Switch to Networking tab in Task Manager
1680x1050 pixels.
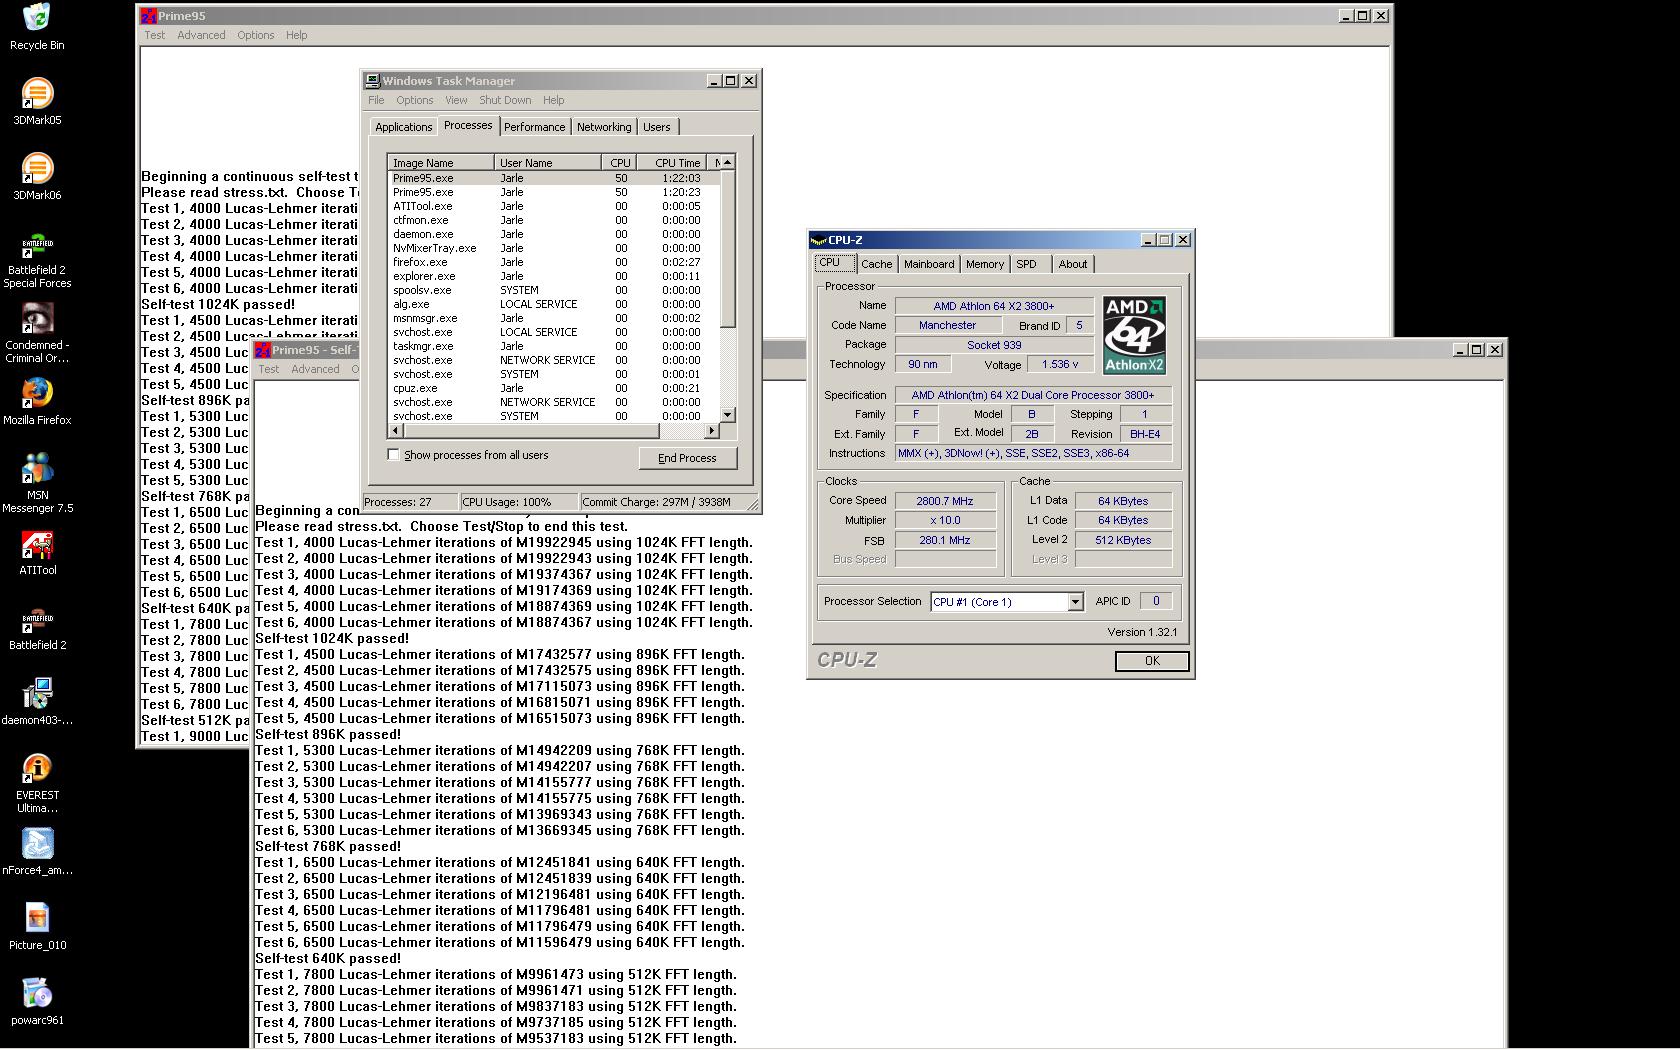click(x=604, y=127)
